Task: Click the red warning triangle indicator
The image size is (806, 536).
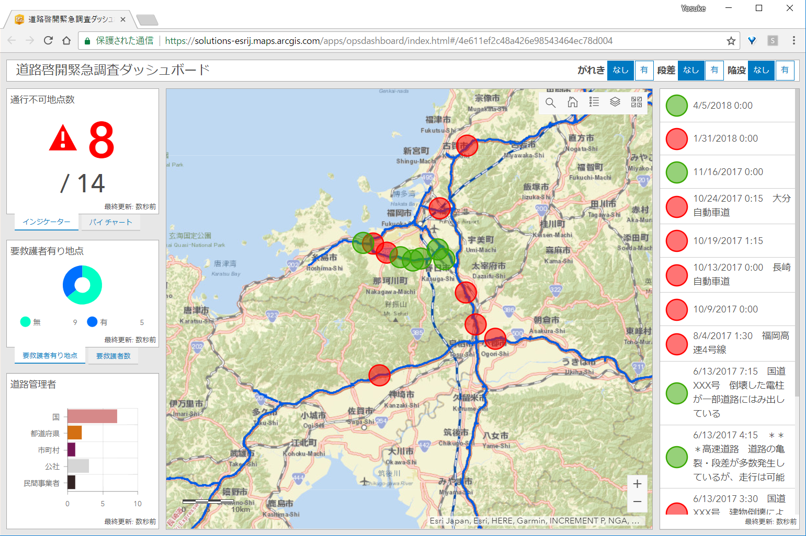Action: pos(63,138)
